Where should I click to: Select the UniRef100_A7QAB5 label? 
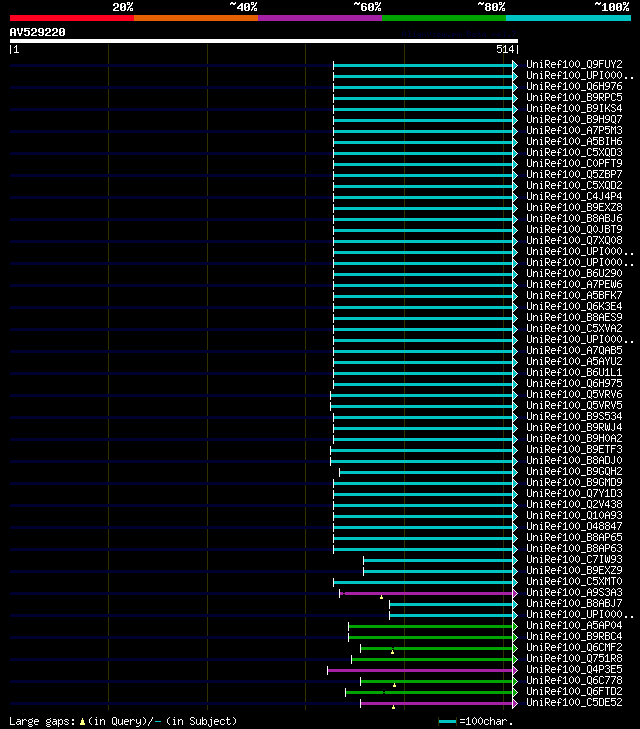[x=574, y=351]
